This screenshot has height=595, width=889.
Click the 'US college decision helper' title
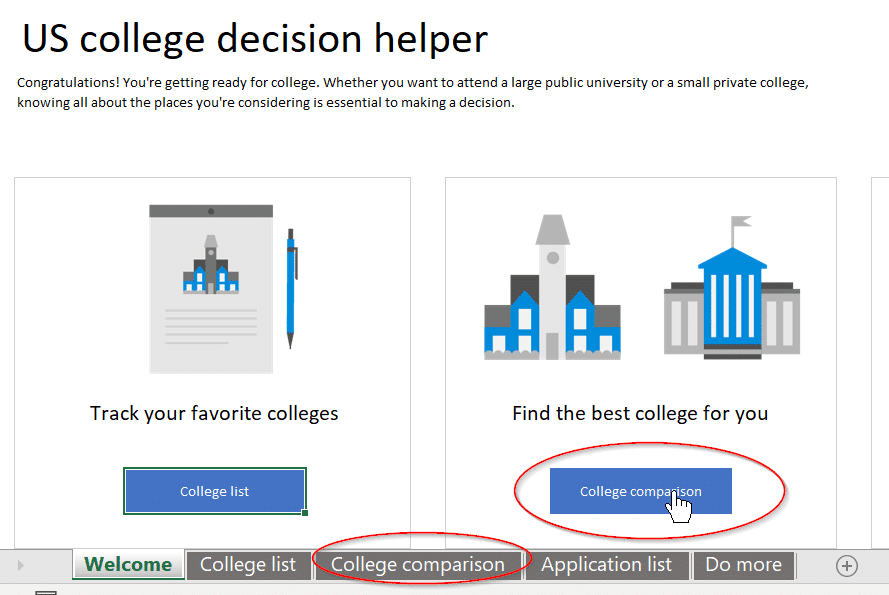click(x=255, y=38)
